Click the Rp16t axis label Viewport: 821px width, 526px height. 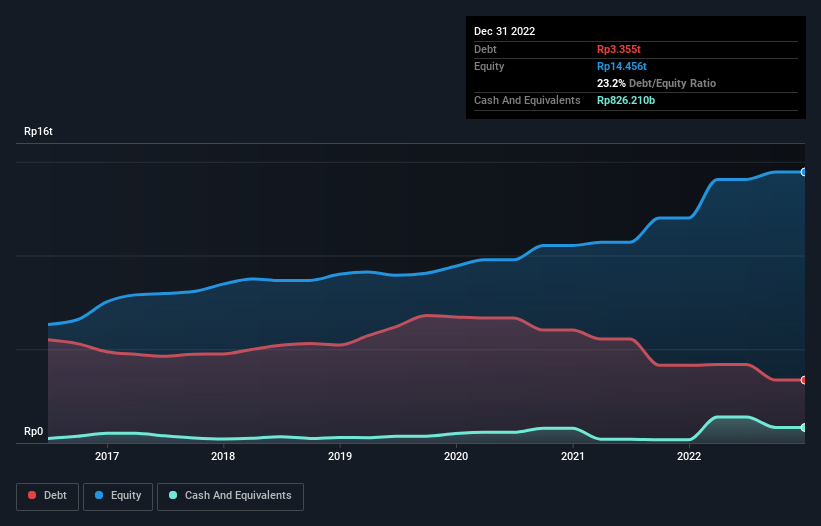coord(38,131)
